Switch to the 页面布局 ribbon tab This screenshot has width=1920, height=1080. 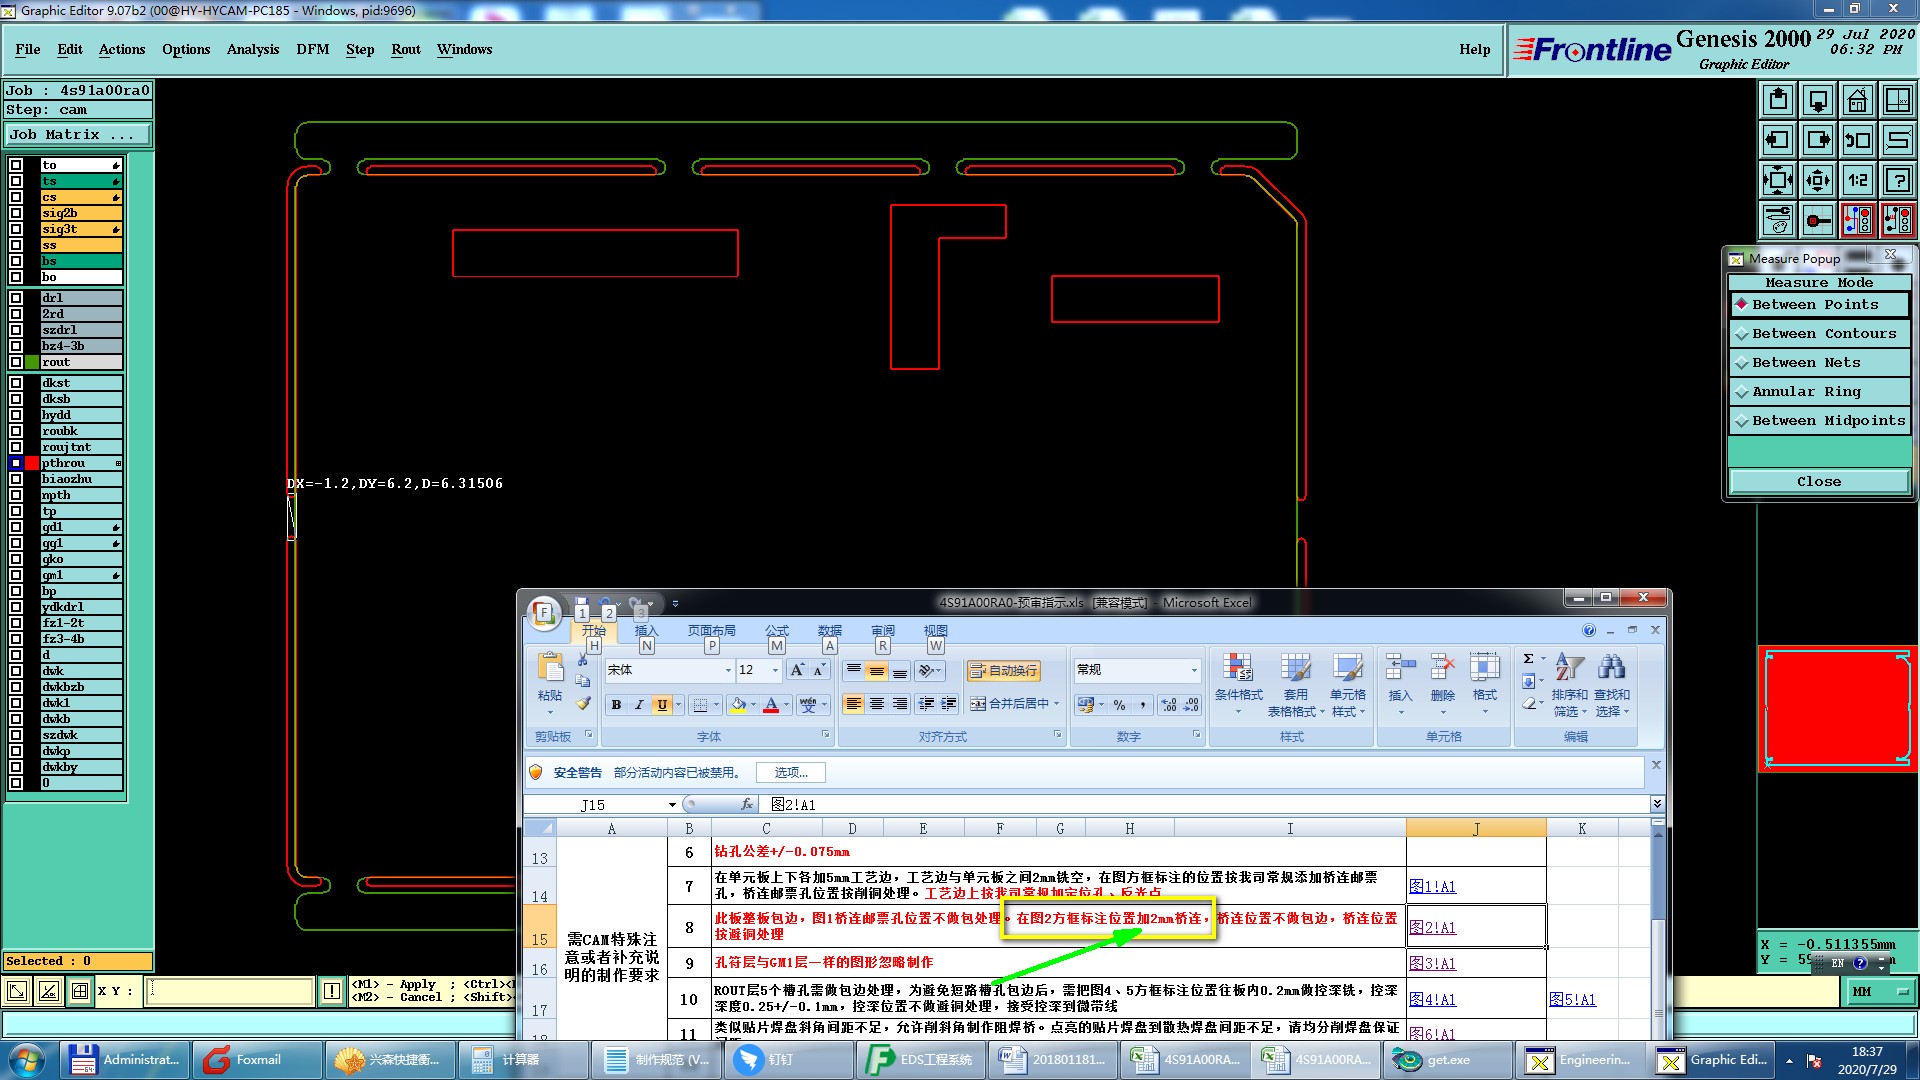pos(711,630)
